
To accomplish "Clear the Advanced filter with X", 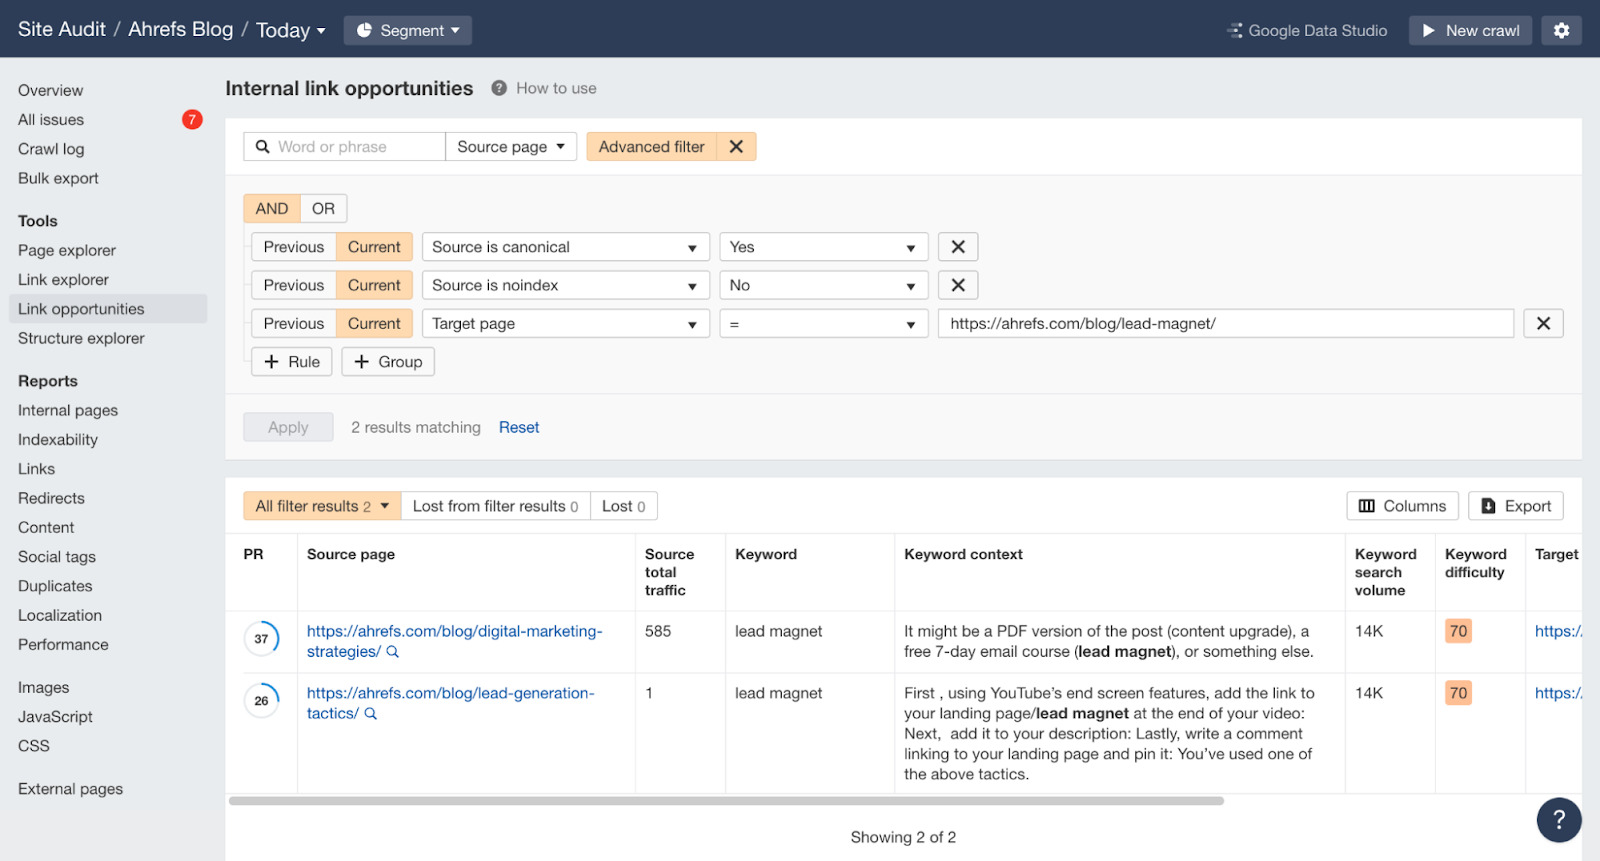I will 736,147.
